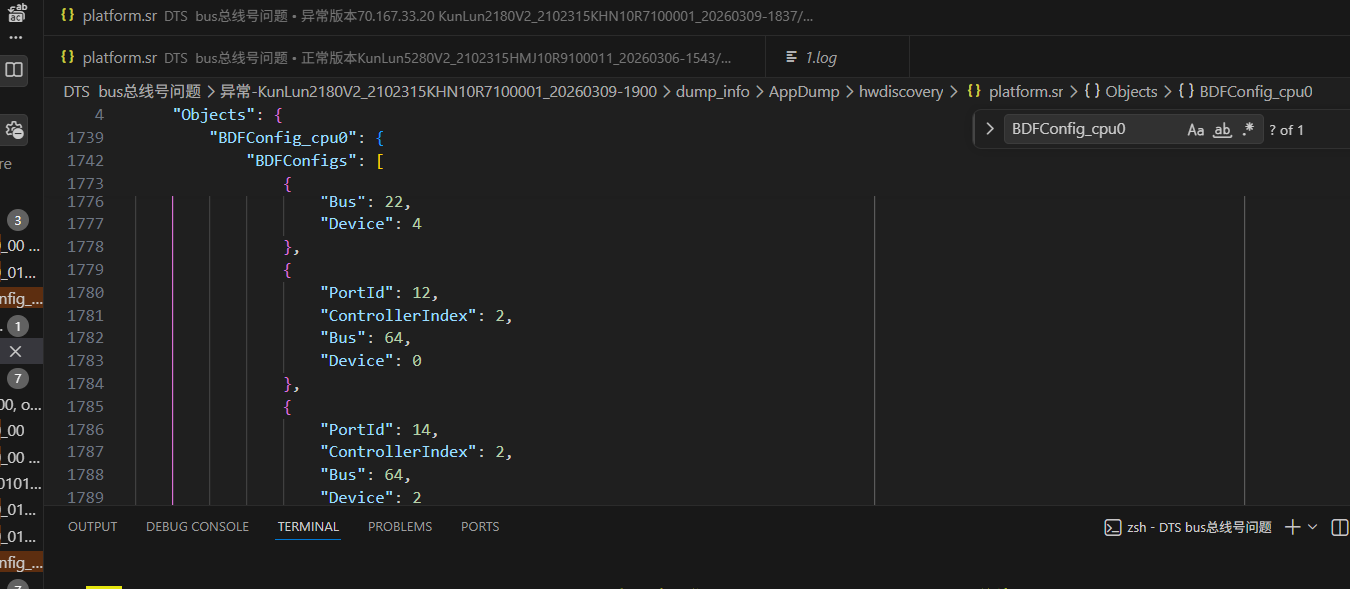Viewport: 1350px width, 589px height.
Task: Open the terminal launch profile dropdown
Action: pyautogui.click(x=1313, y=527)
